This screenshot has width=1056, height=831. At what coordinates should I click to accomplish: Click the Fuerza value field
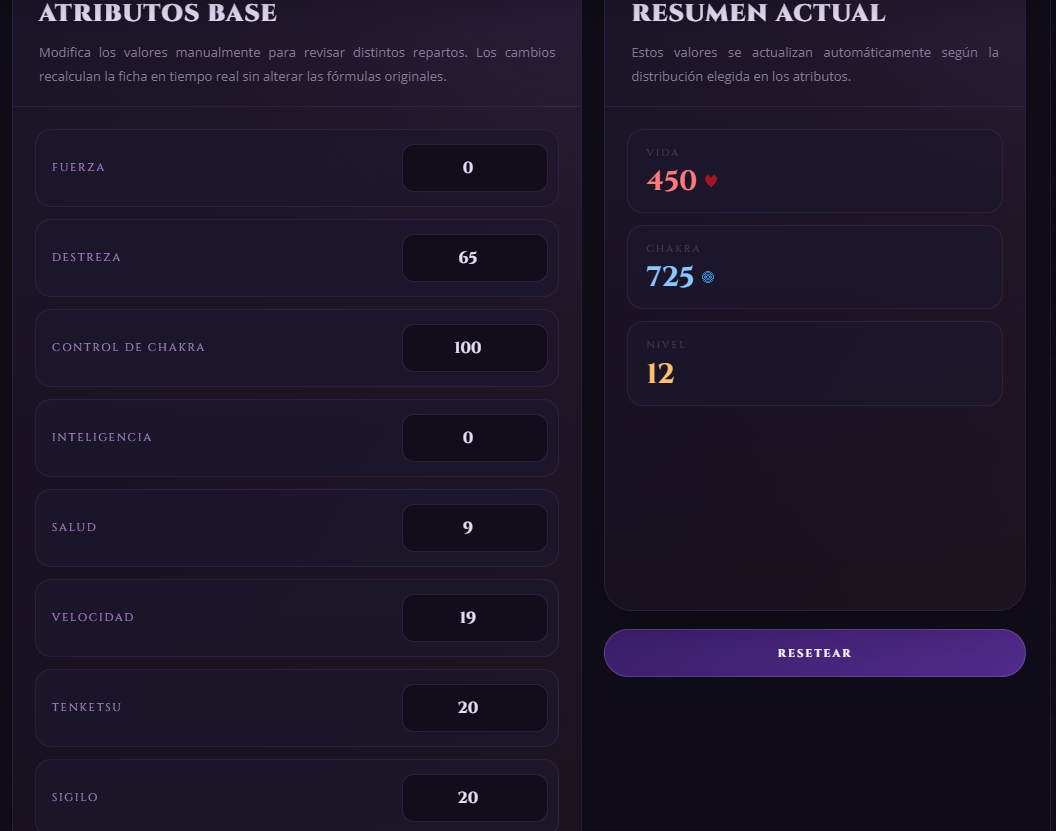tap(475, 168)
